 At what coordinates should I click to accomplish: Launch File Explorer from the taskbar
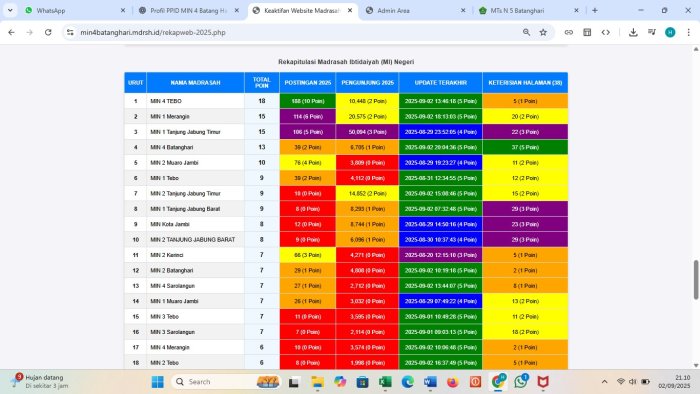[317, 382]
